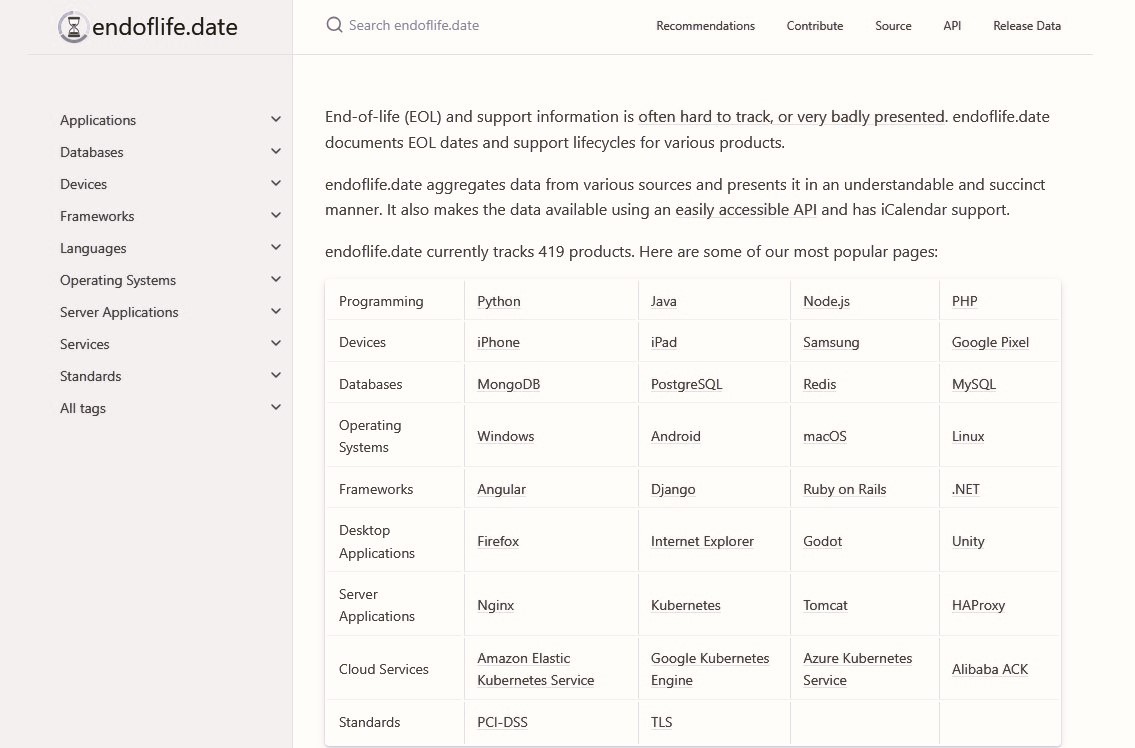Go to the API nav item
Image resolution: width=1135 pixels, height=748 pixels.
952,26
